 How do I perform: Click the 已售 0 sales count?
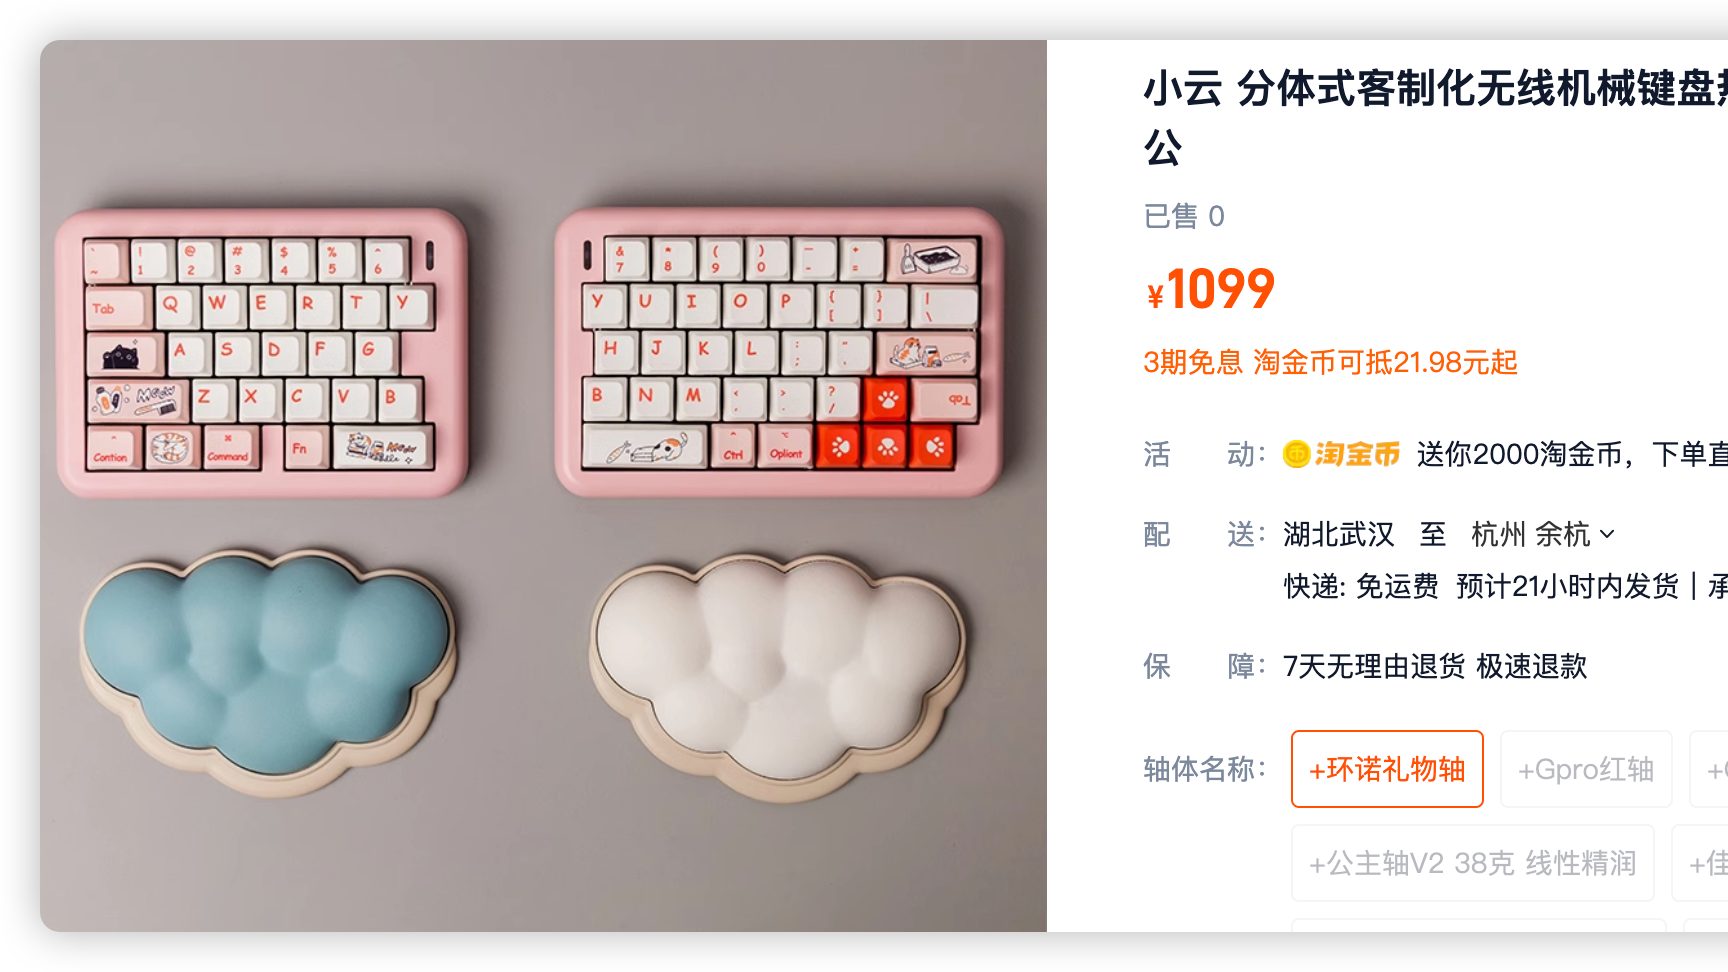pyautogui.click(x=1184, y=216)
